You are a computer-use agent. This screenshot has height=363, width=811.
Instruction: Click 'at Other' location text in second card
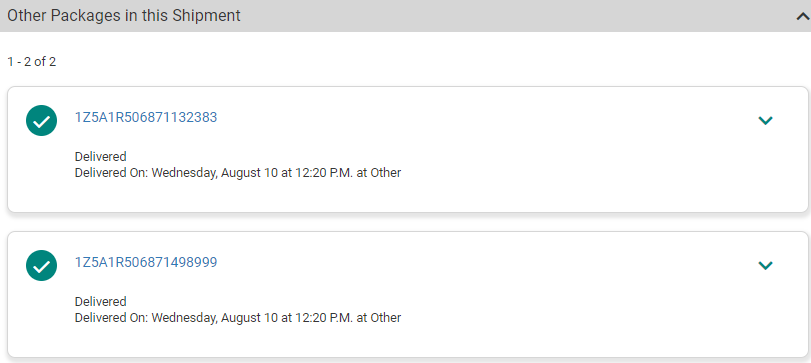pyautogui.click(x=379, y=317)
